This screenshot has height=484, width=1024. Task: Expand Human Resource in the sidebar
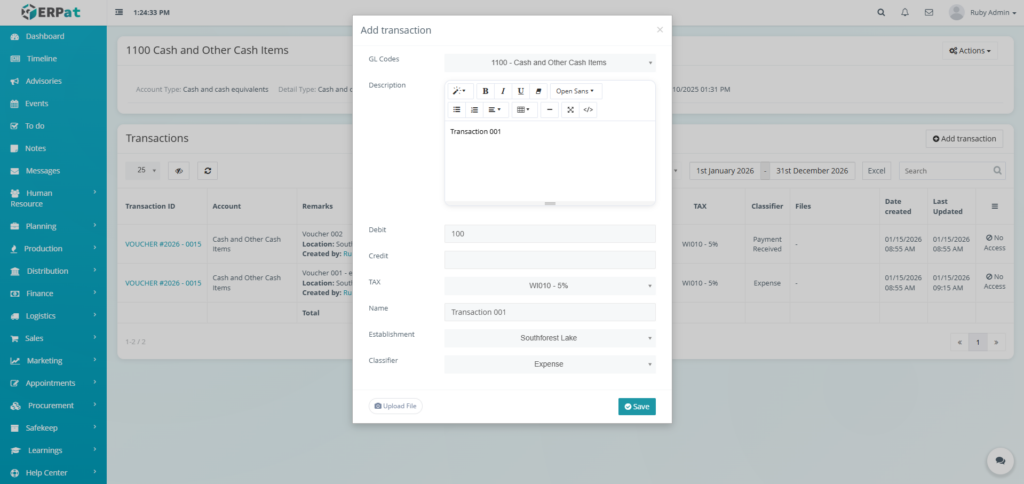(x=54, y=199)
